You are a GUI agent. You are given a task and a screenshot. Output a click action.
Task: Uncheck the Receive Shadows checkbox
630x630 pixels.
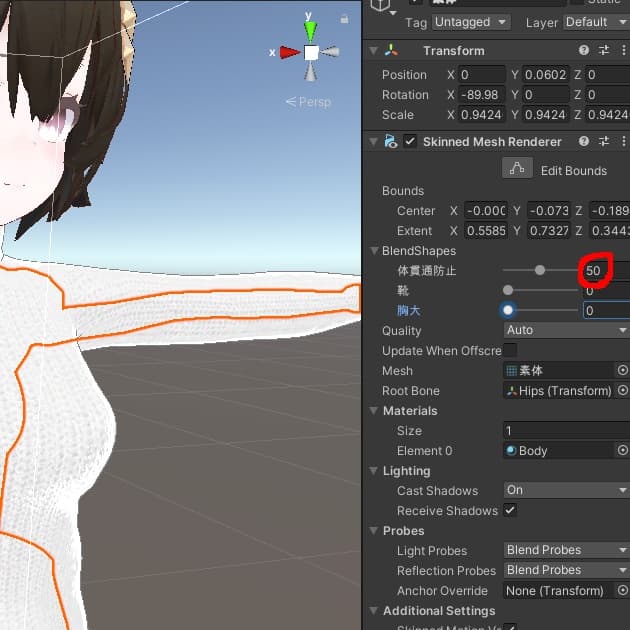click(x=510, y=510)
